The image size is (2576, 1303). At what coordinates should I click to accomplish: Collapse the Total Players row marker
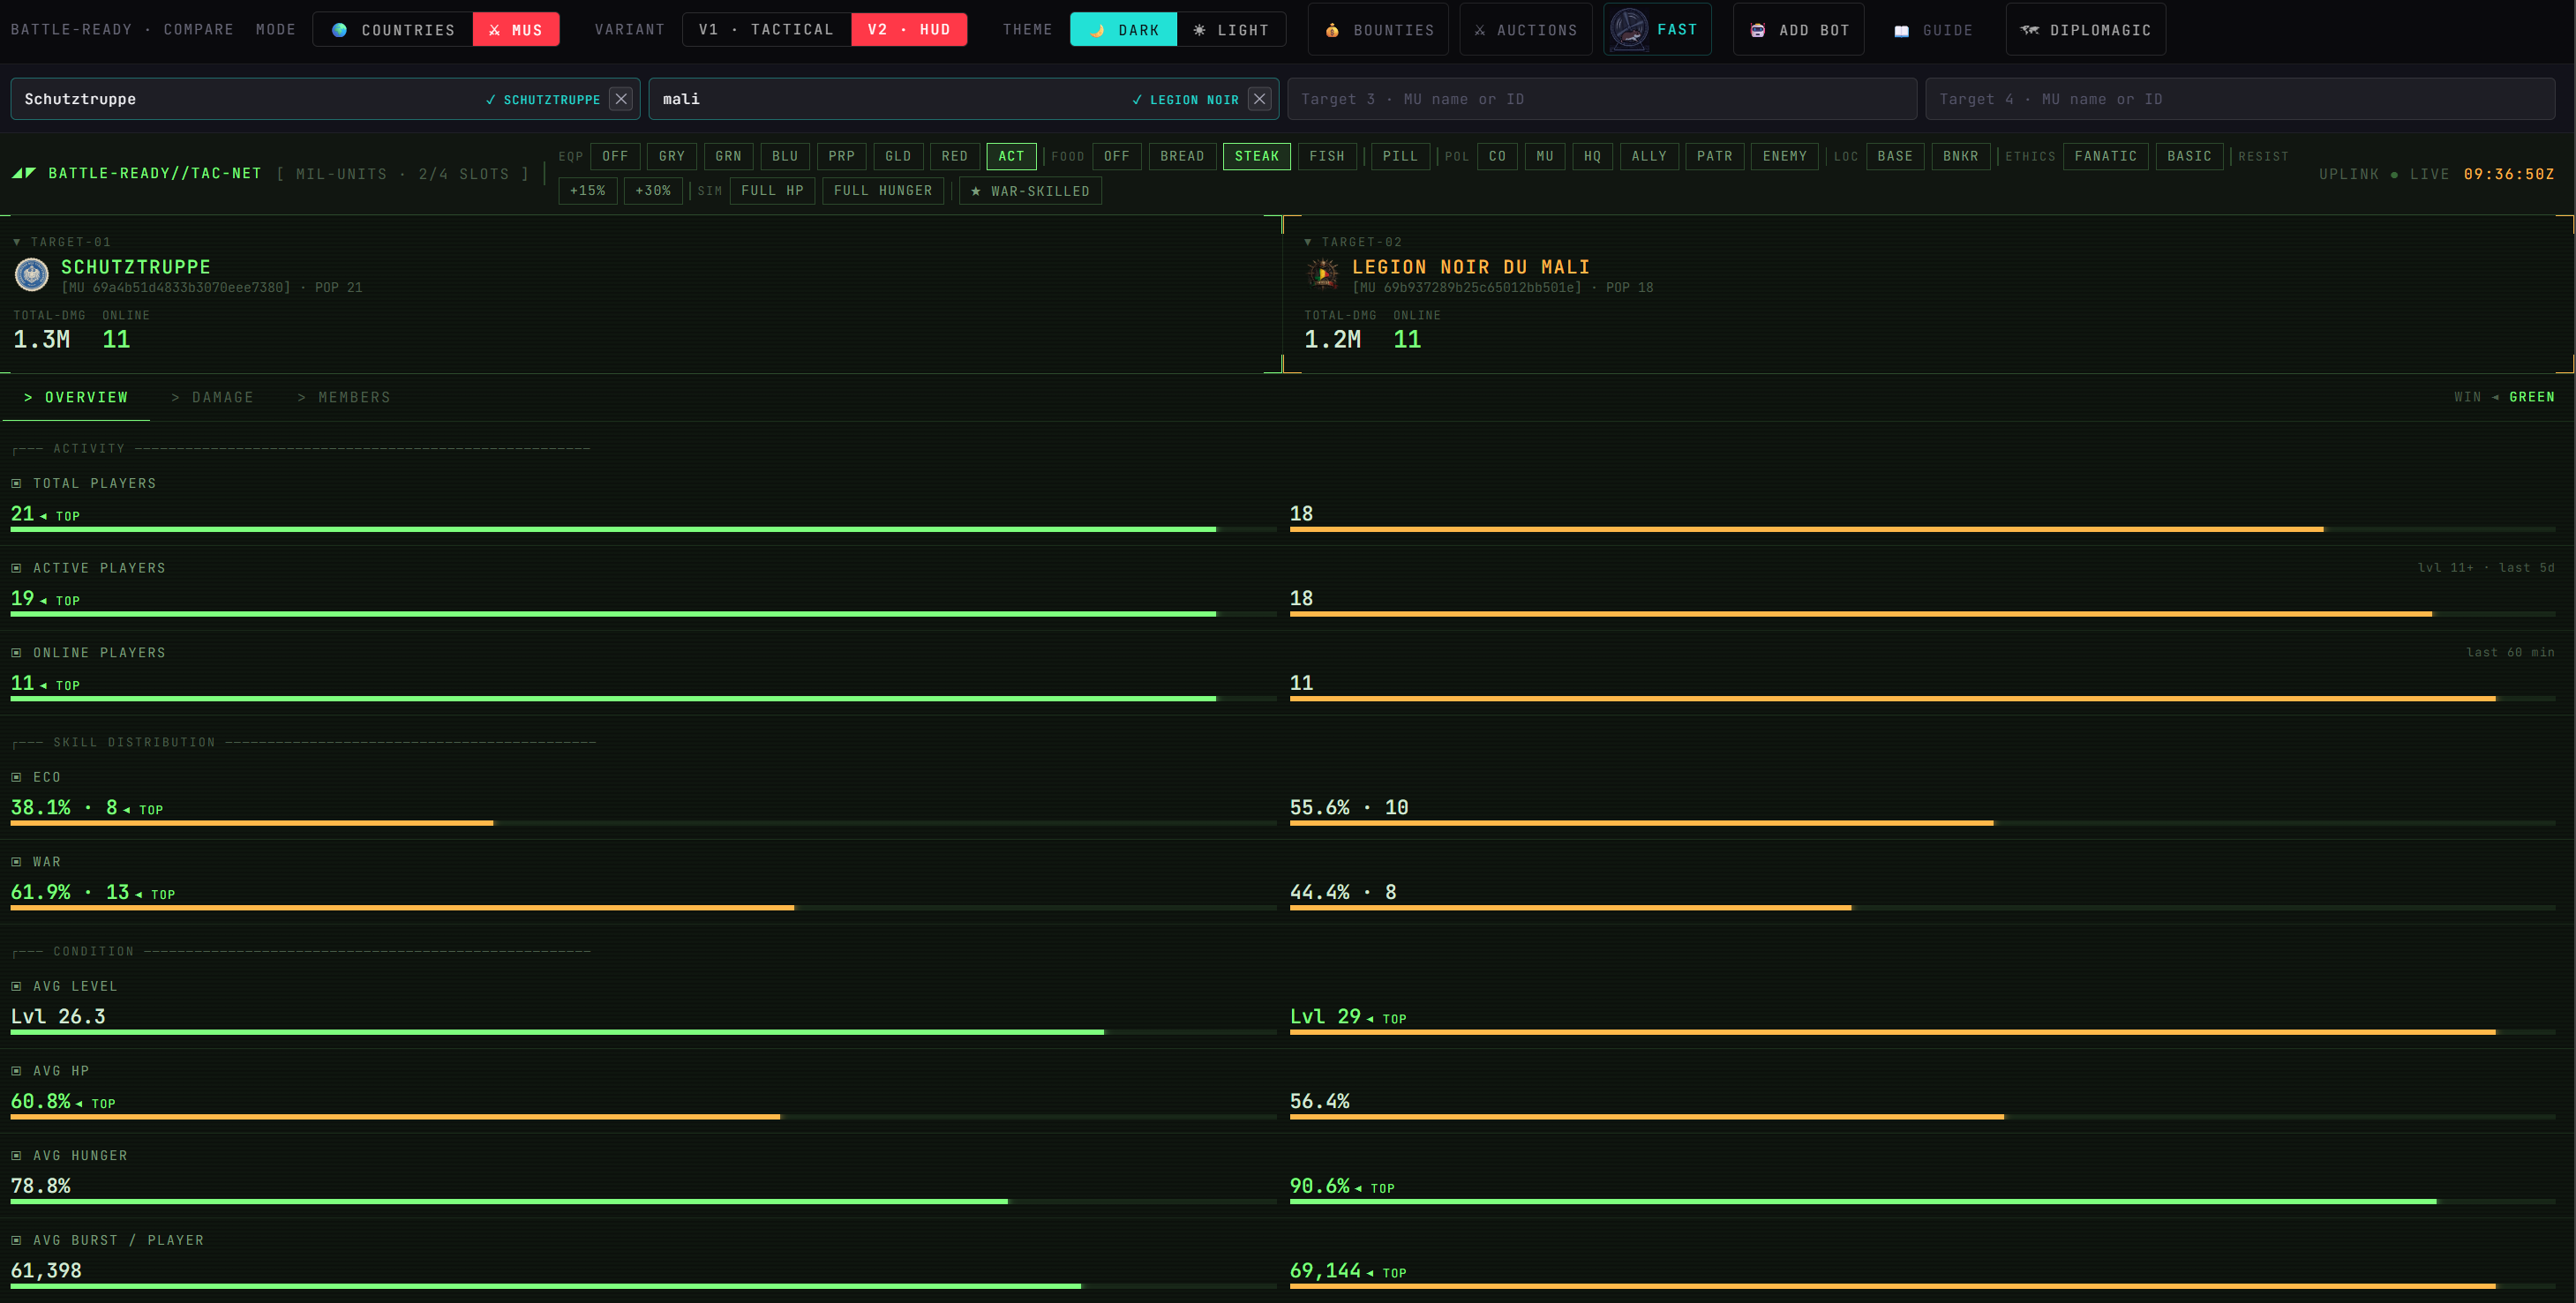pyautogui.click(x=16, y=483)
